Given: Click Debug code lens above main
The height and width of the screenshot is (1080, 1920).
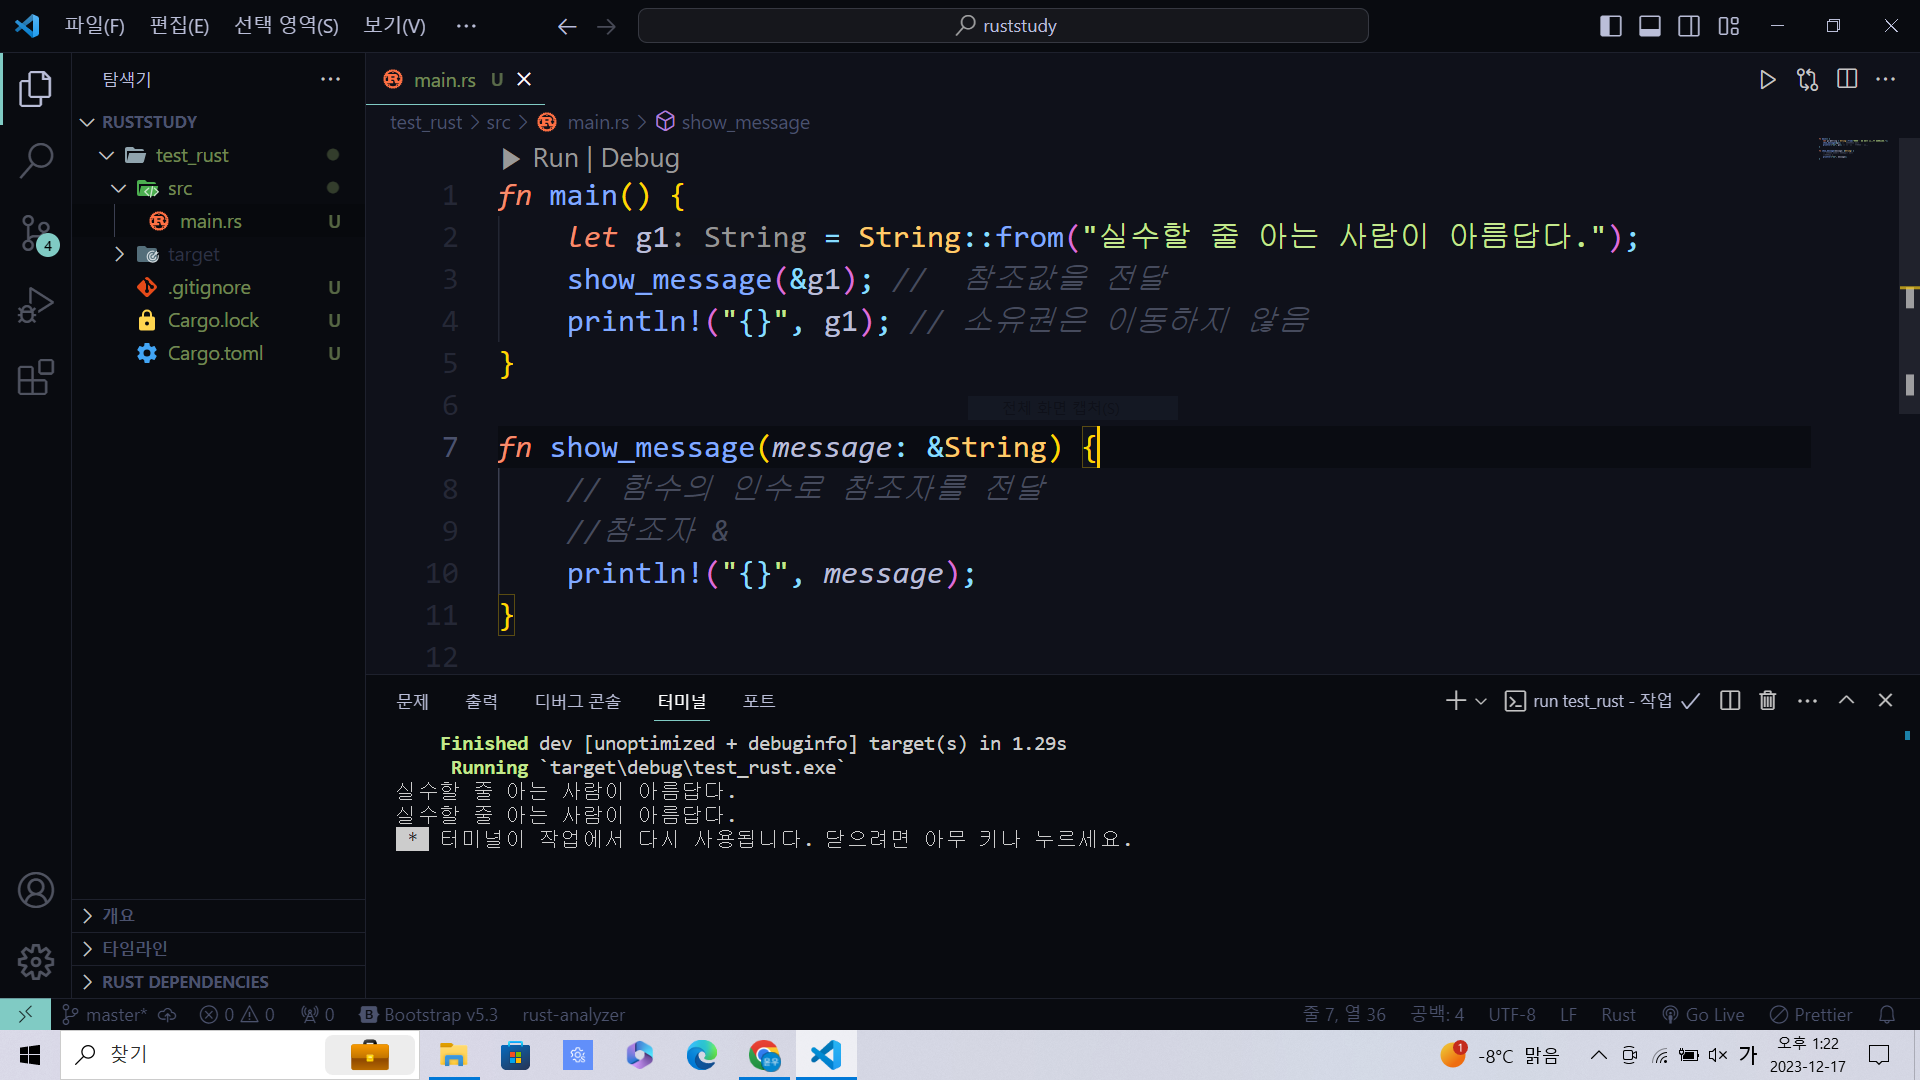Looking at the screenshot, I should (640, 158).
